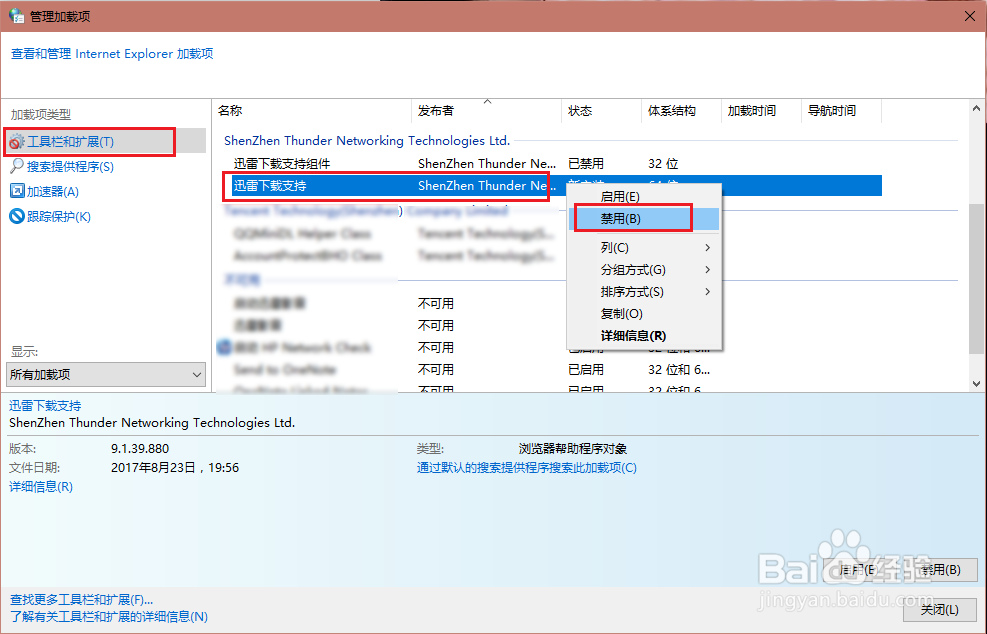Click the 加速器(A) label
Viewport: 987px width, 634px height.
pos(53,191)
